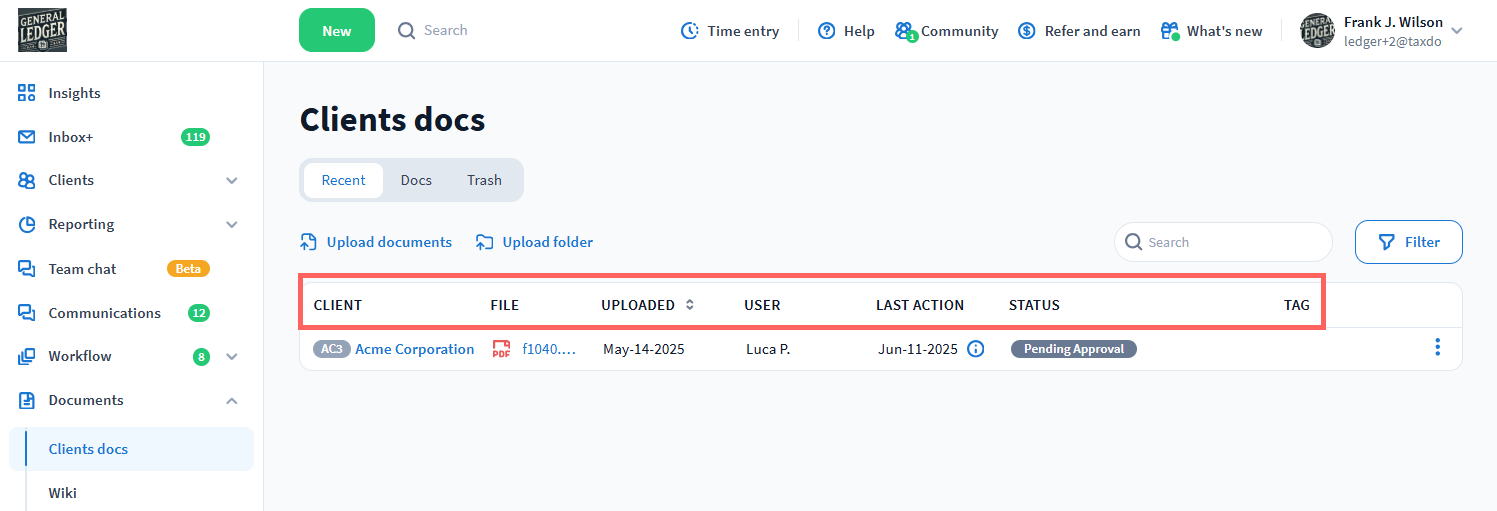Expand the Reporting sidebar section
This screenshot has height=511, width=1497.
click(x=232, y=225)
